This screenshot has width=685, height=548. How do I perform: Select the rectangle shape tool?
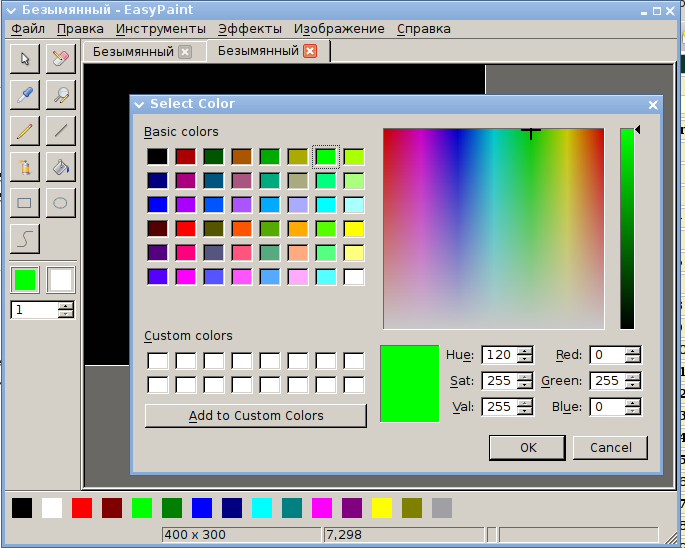pyautogui.click(x=25, y=203)
